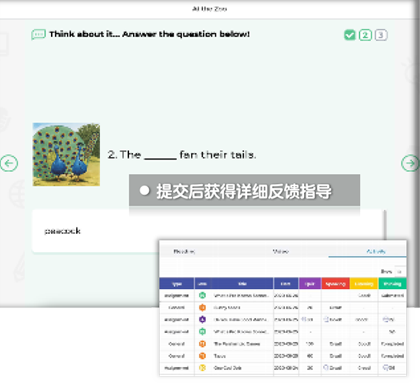The width and height of the screenshot is (420, 383).
Task: Switch to the Video tab
Action: [x=281, y=251]
